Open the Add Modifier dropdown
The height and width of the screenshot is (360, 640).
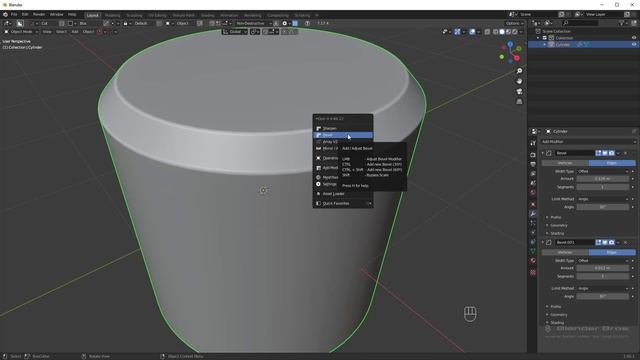tap(588, 142)
